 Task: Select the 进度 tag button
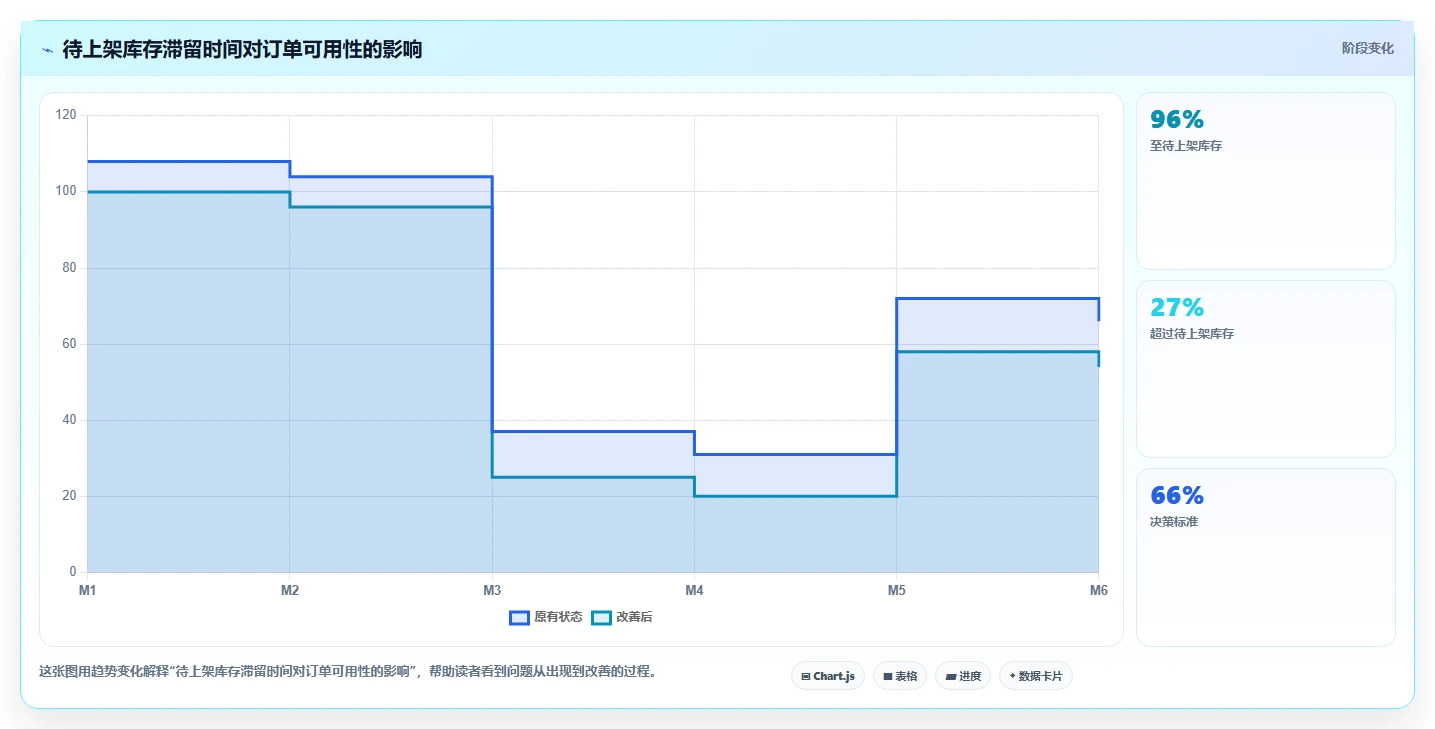(963, 676)
